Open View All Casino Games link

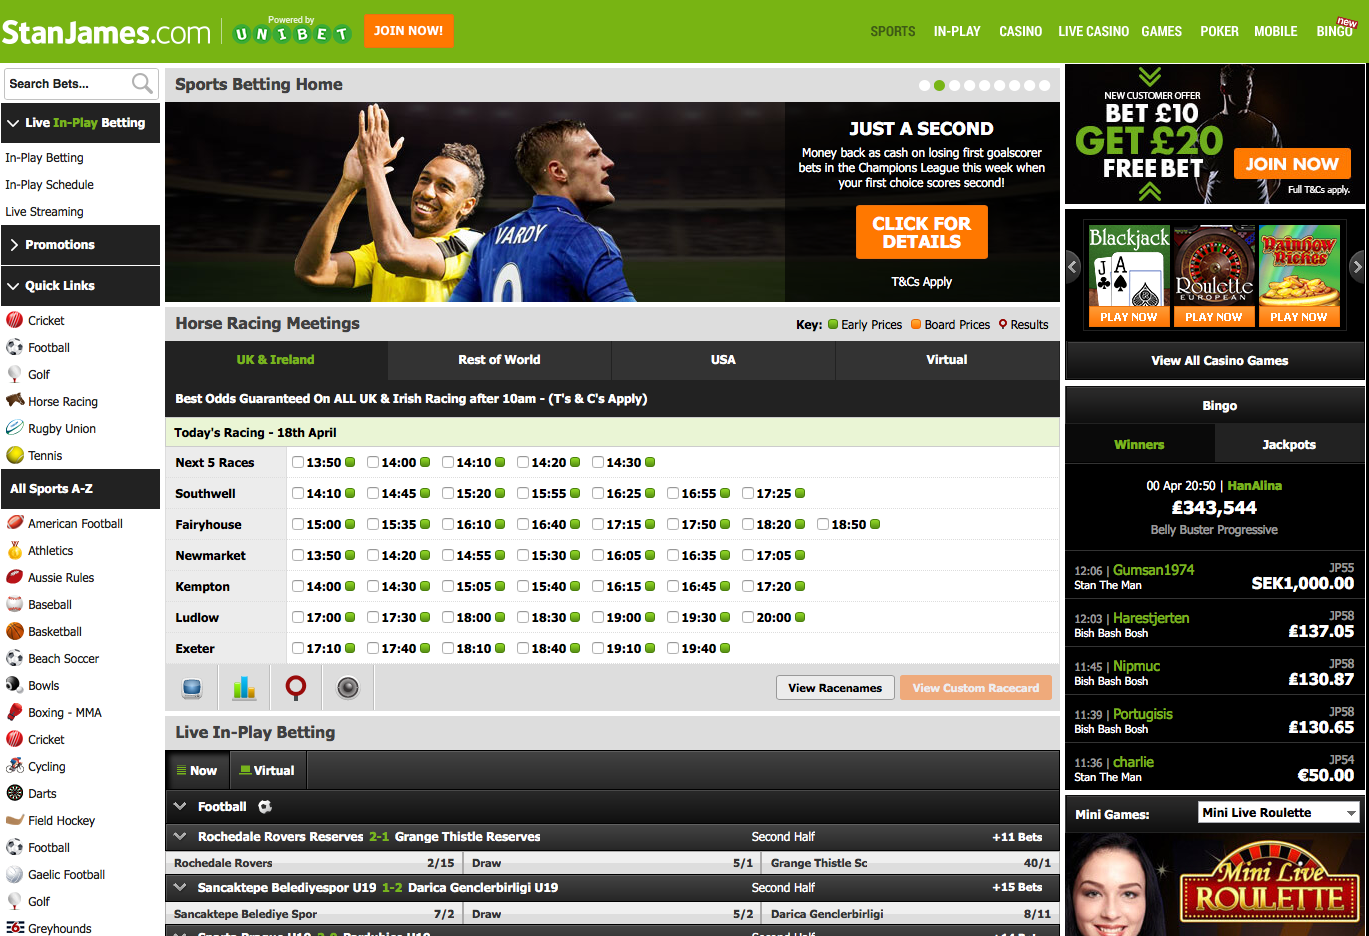click(x=1219, y=361)
